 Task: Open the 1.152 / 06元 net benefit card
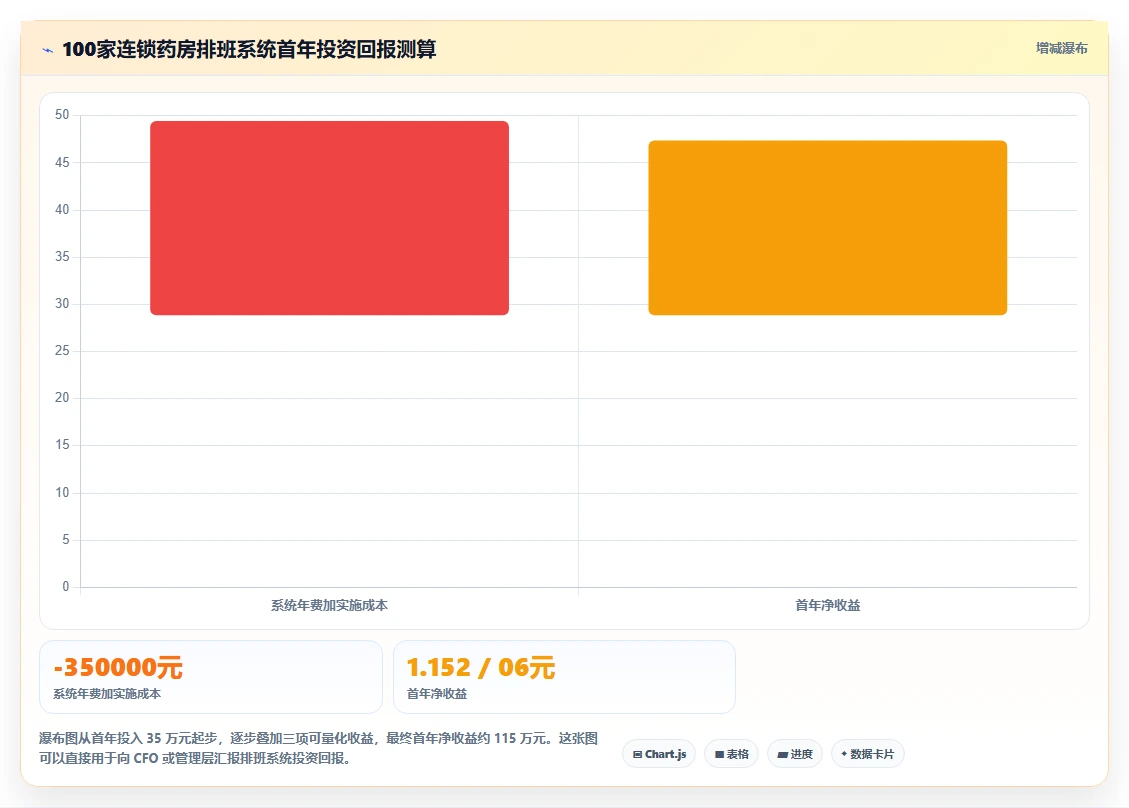pos(564,677)
